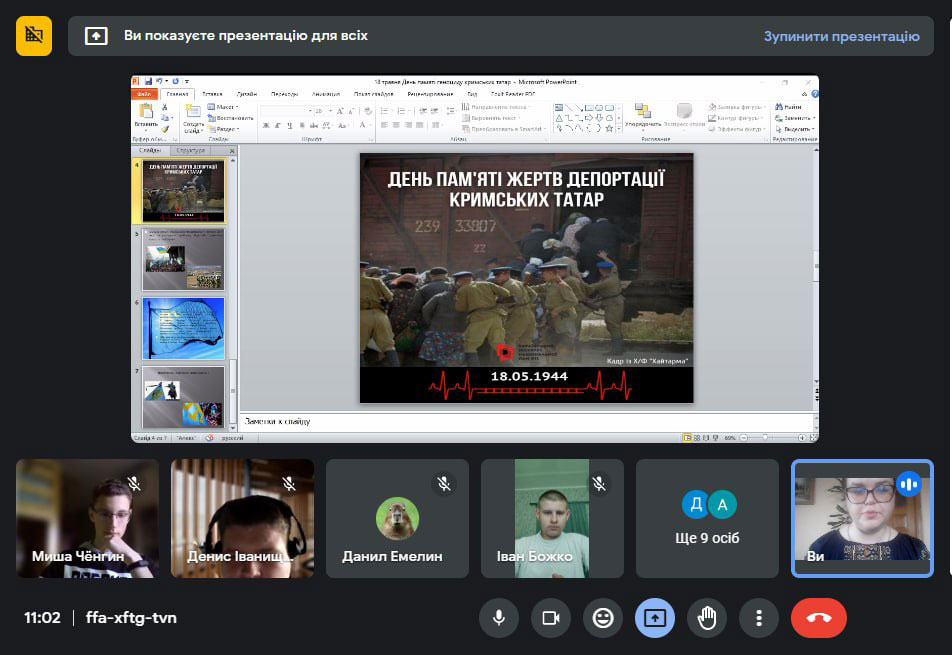Leave the call with the red hang-up button
This screenshot has width=952, height=655.
click(x=818, y=618)
